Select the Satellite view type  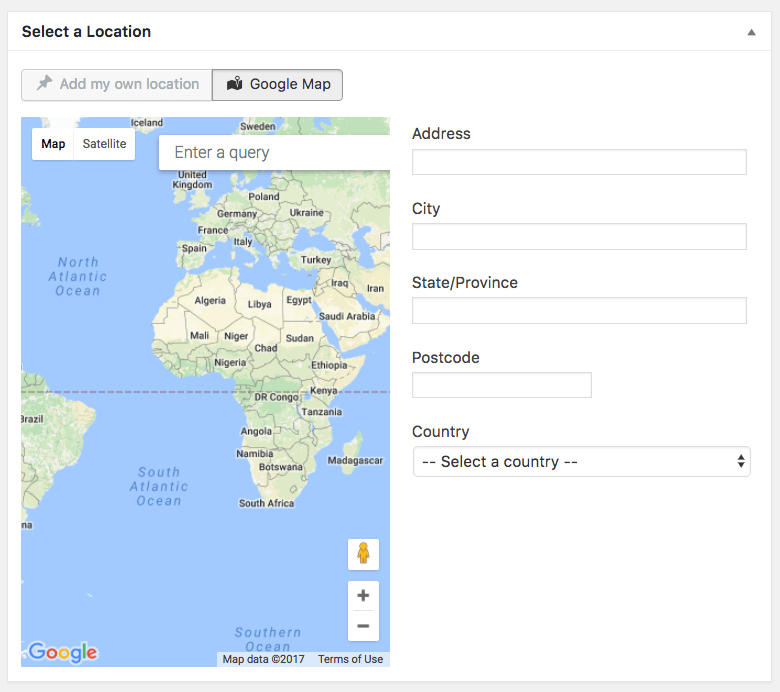tap(104, 144)
